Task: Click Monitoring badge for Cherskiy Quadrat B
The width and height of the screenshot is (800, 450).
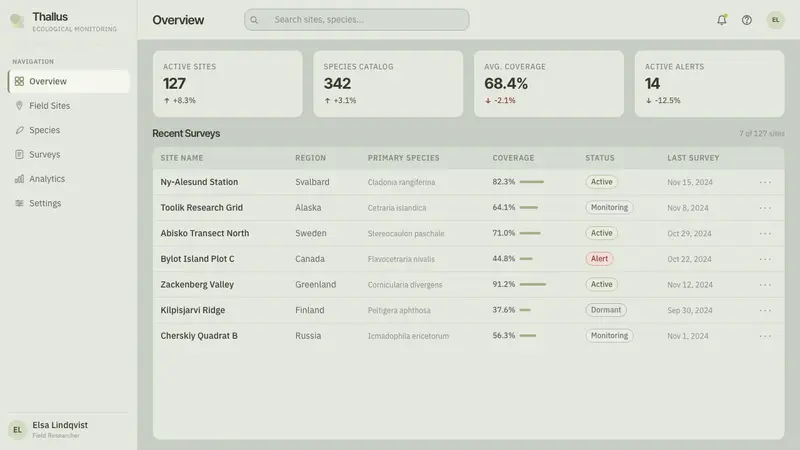Action: [x=609, y=335]
